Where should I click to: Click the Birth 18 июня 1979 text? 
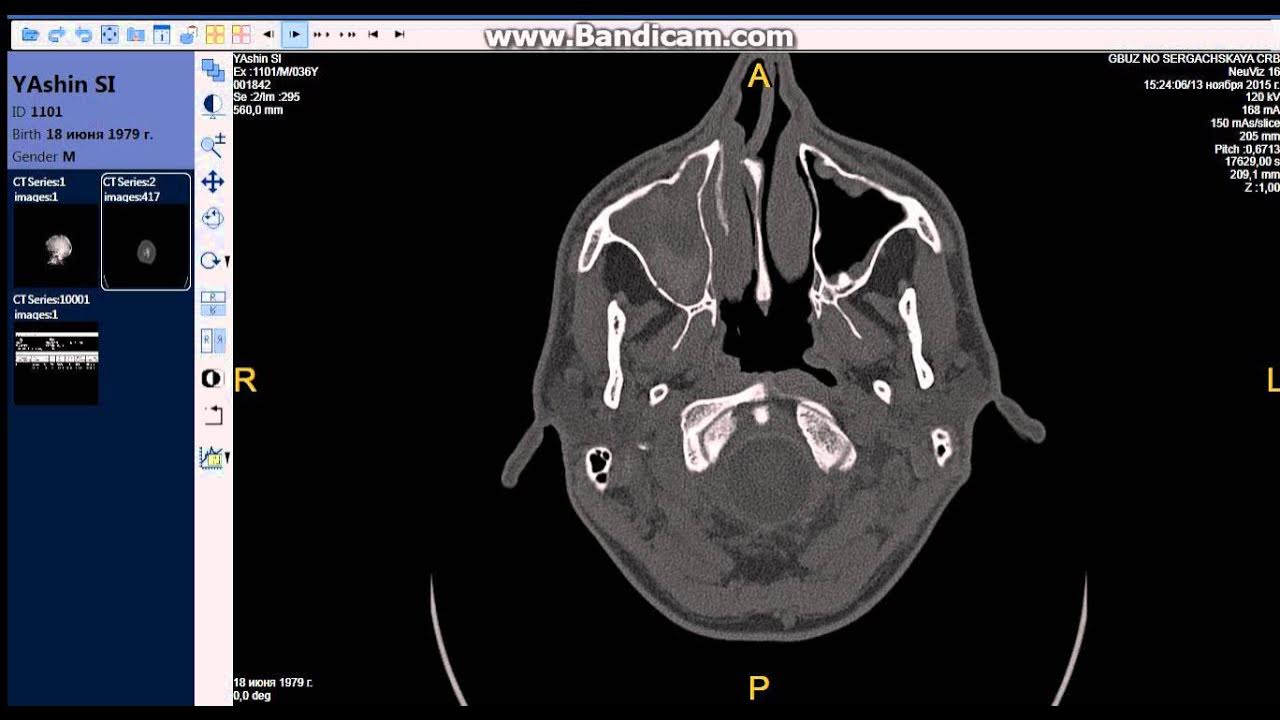tap(82, 134)
